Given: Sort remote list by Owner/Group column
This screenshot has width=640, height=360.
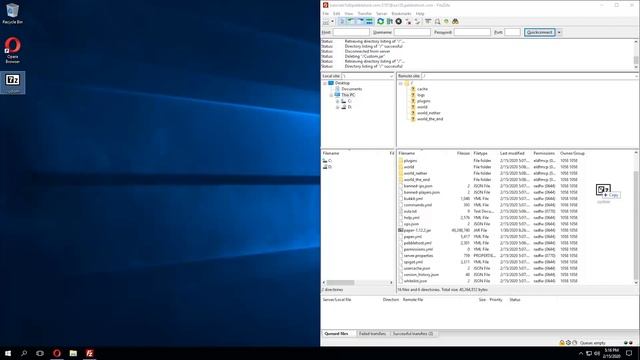Looking at the screenshot, I should 572,153.
